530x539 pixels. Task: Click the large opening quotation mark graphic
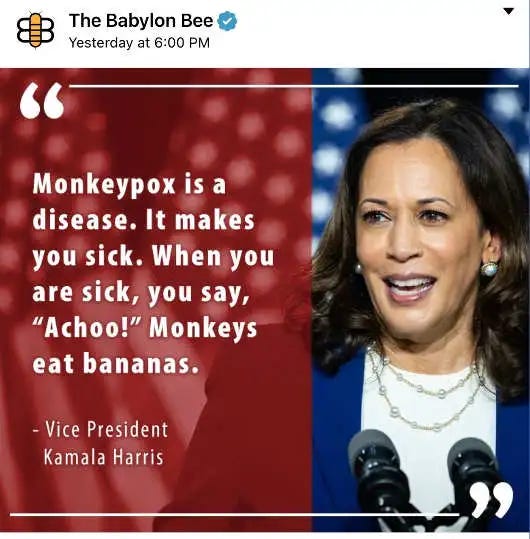42,100
